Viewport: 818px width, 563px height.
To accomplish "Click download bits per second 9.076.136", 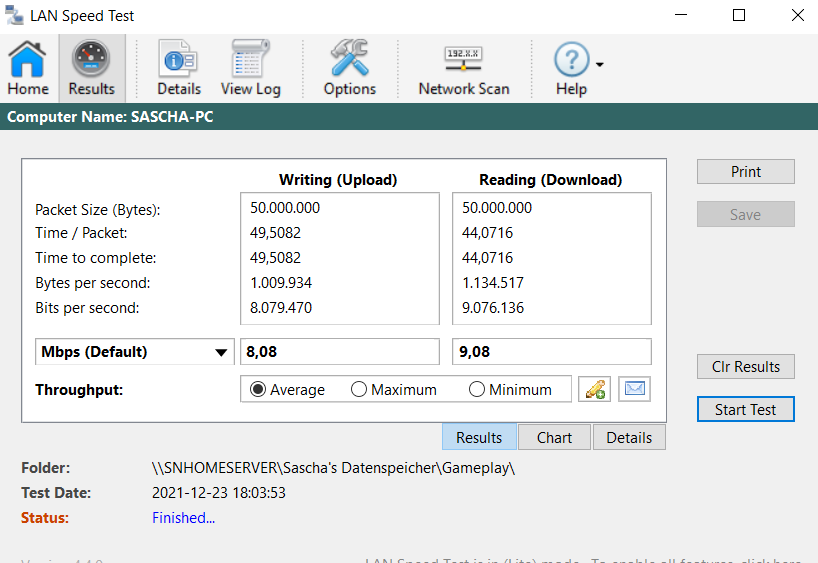I will point(492,308).
